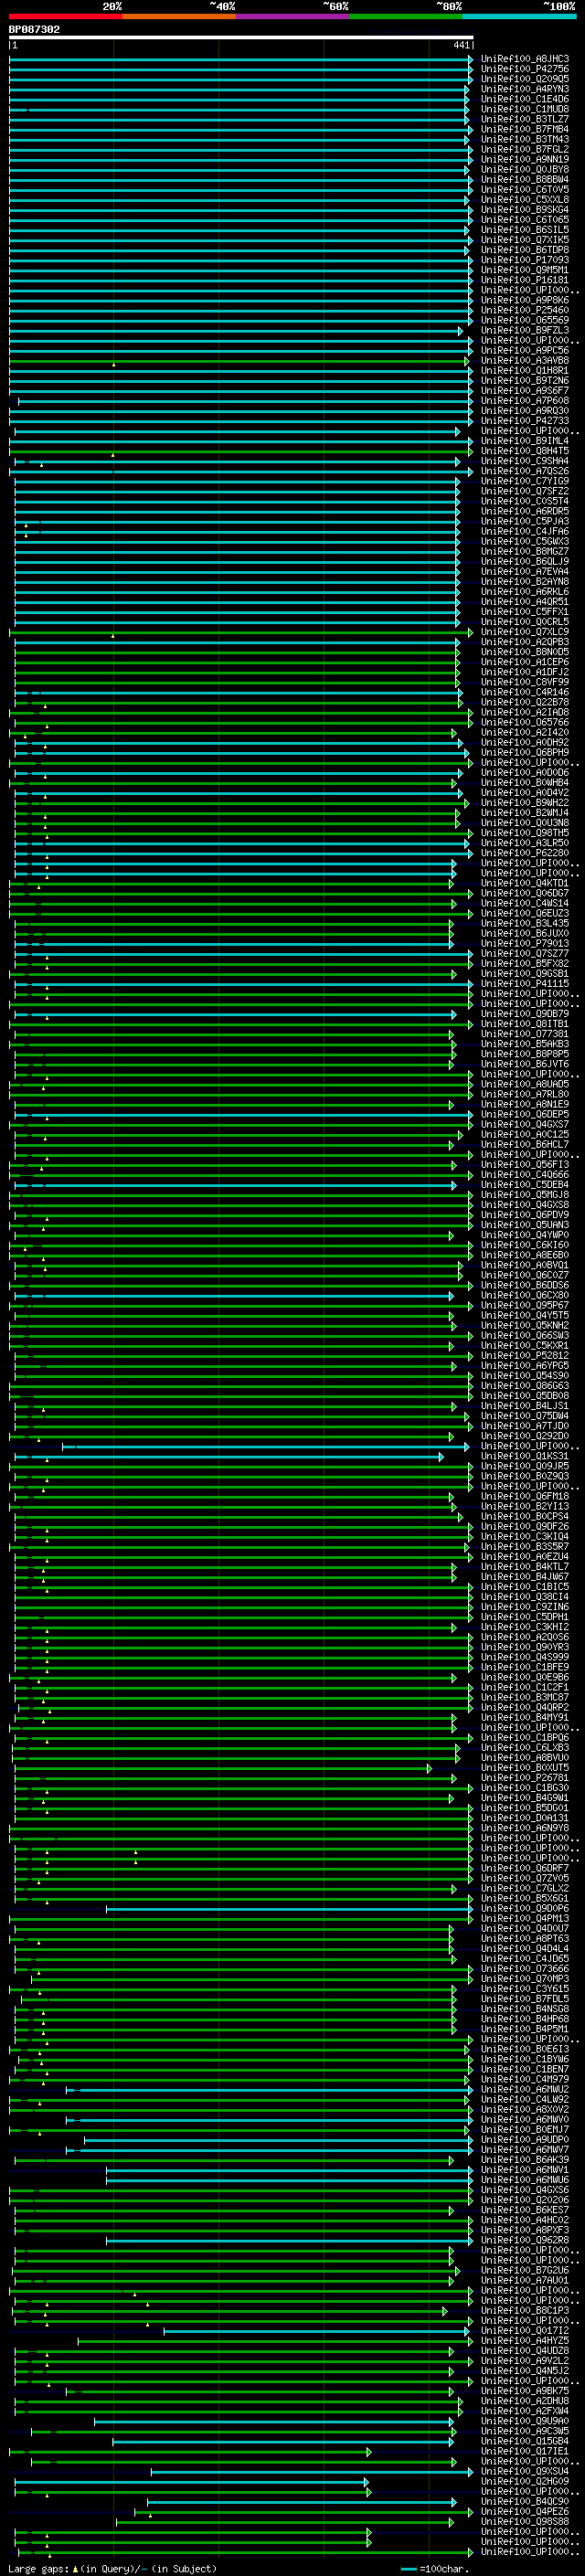
Task: Click the =100char. scale legend
Action: [x=434, y=2569]
